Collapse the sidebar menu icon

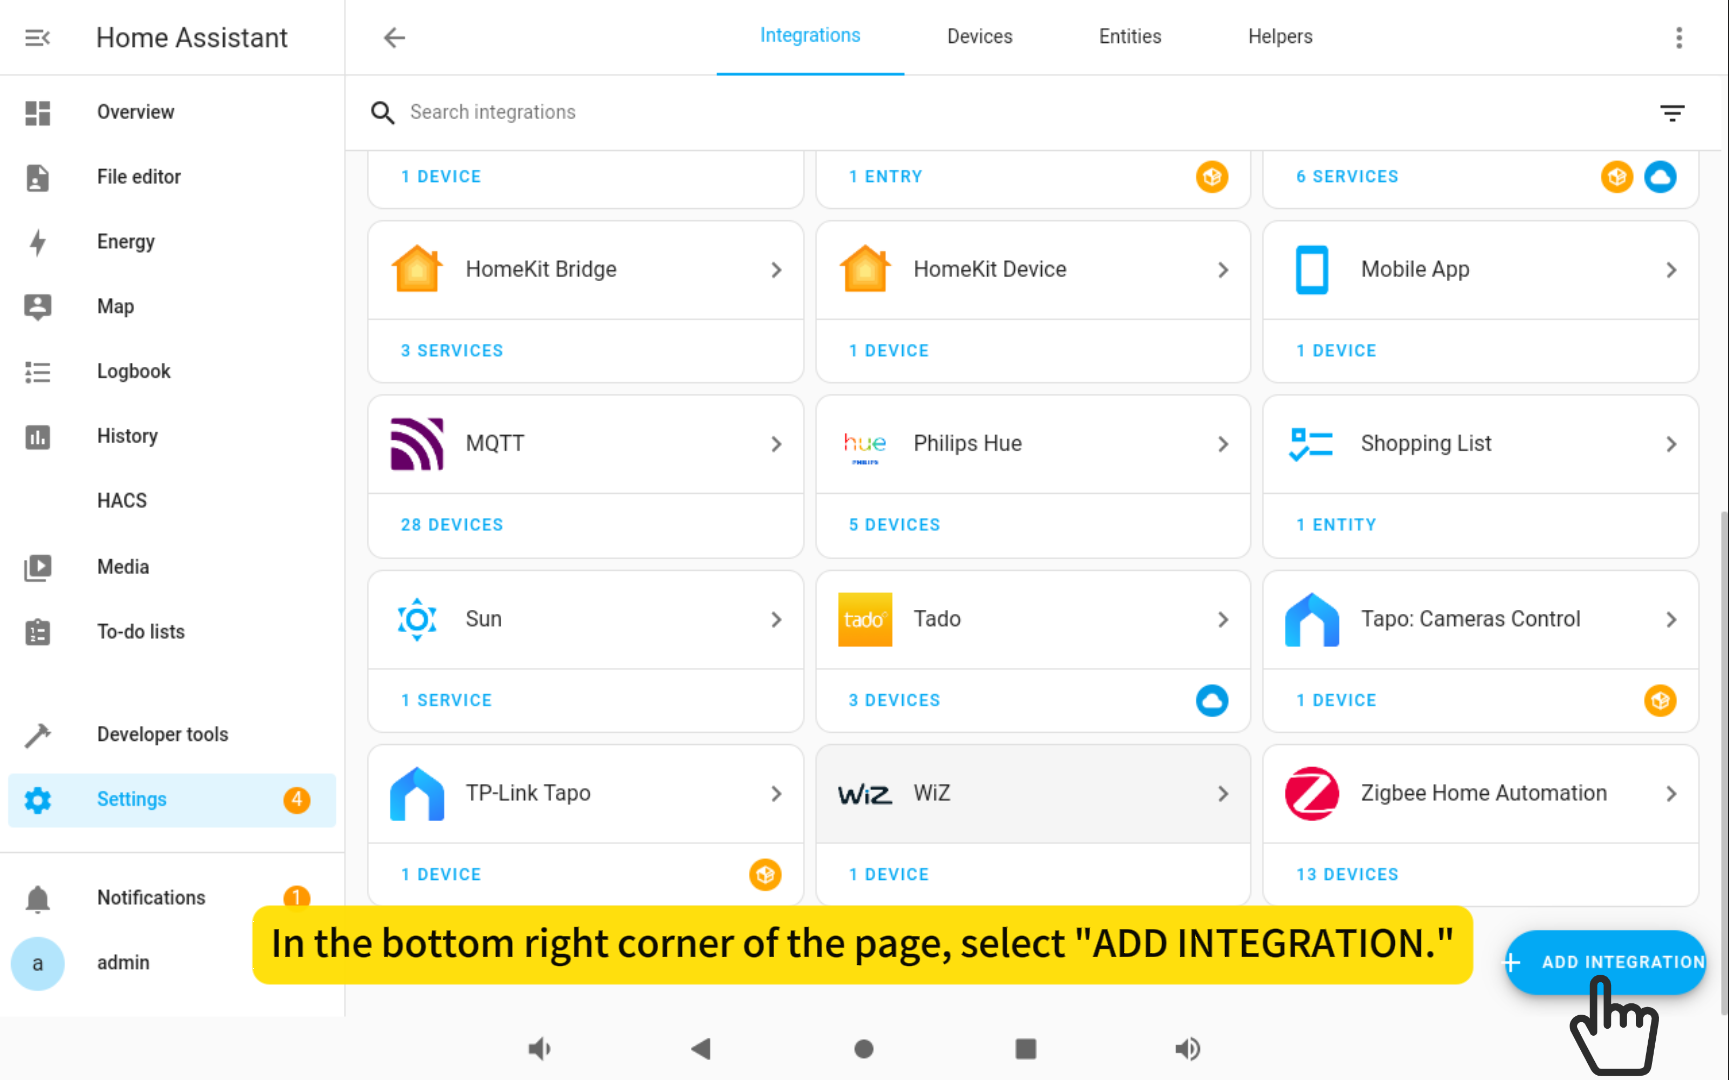coord(37,38)
